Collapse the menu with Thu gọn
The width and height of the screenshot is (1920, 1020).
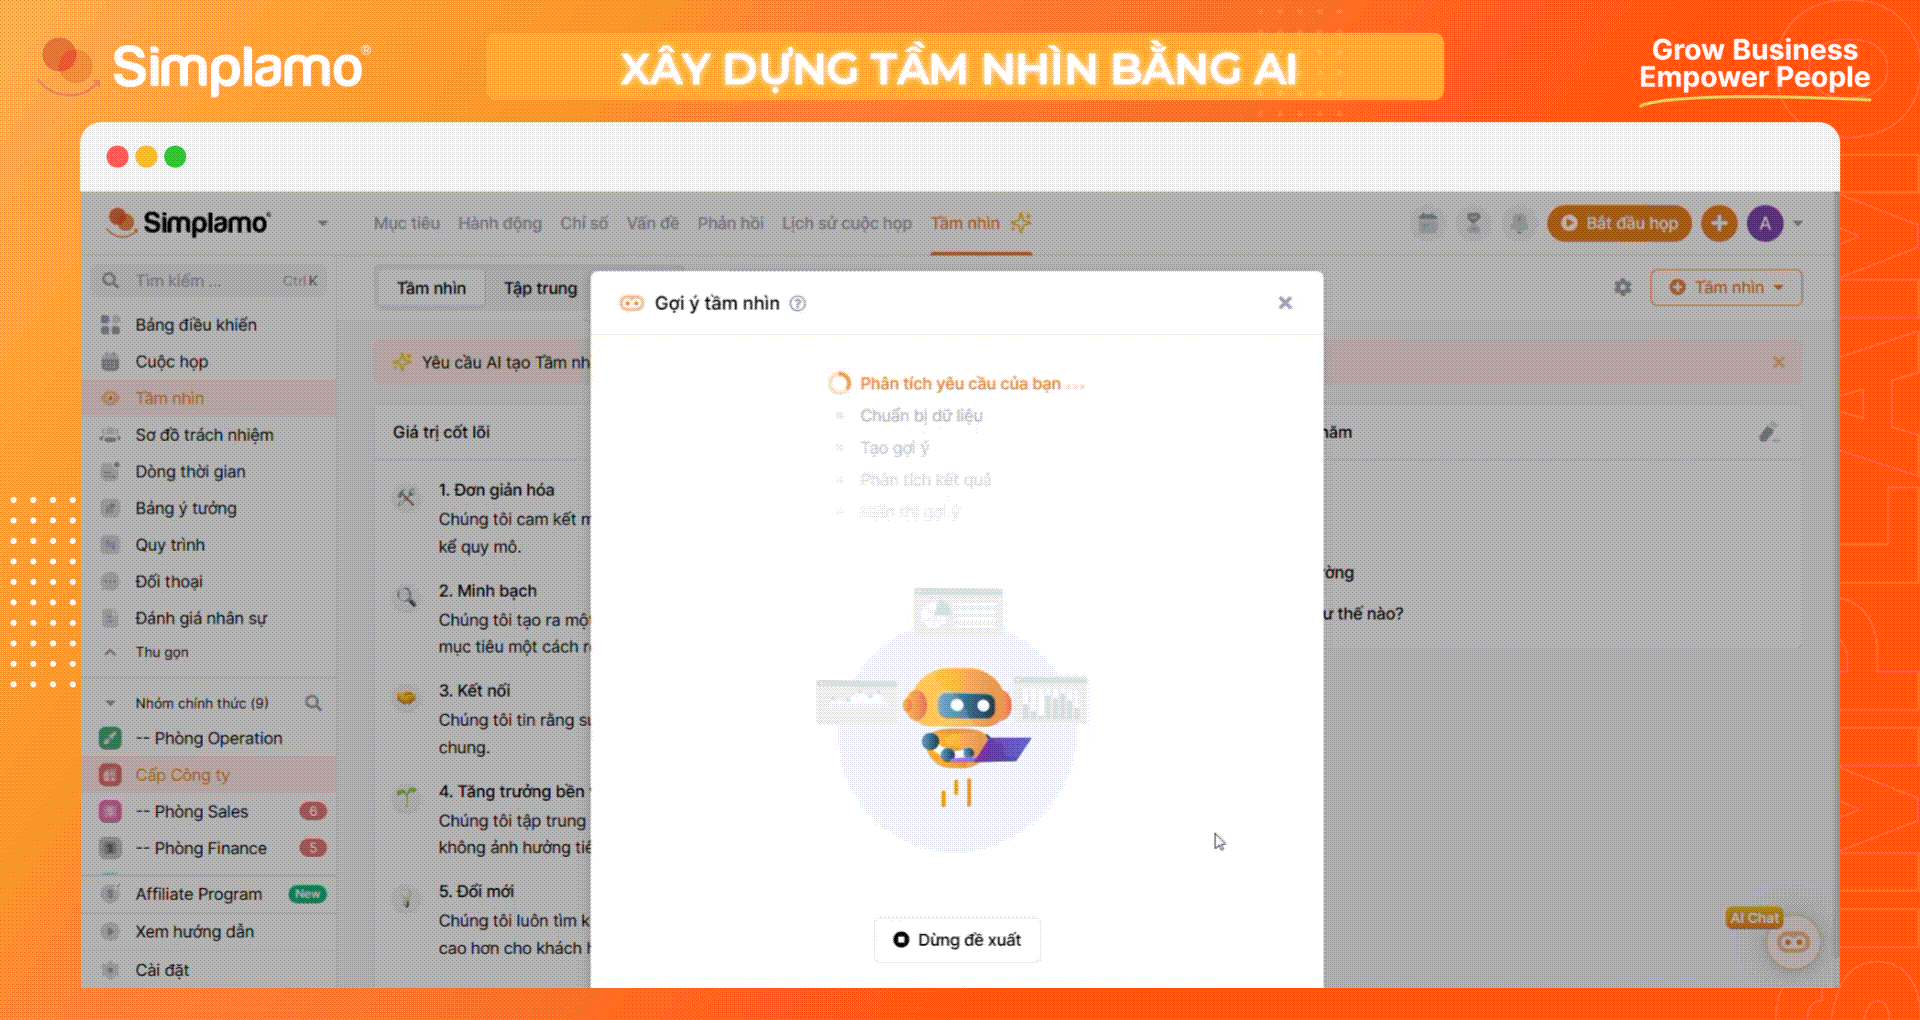click(160, 652)
